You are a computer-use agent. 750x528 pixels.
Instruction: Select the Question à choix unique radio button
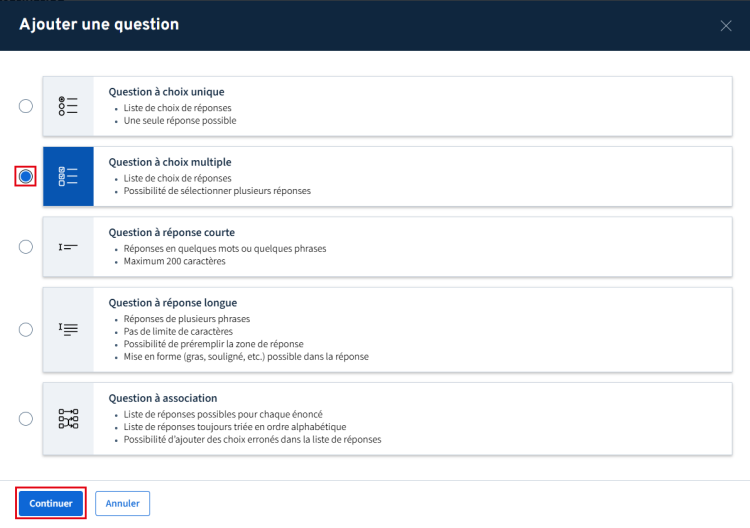pos(26,106)
